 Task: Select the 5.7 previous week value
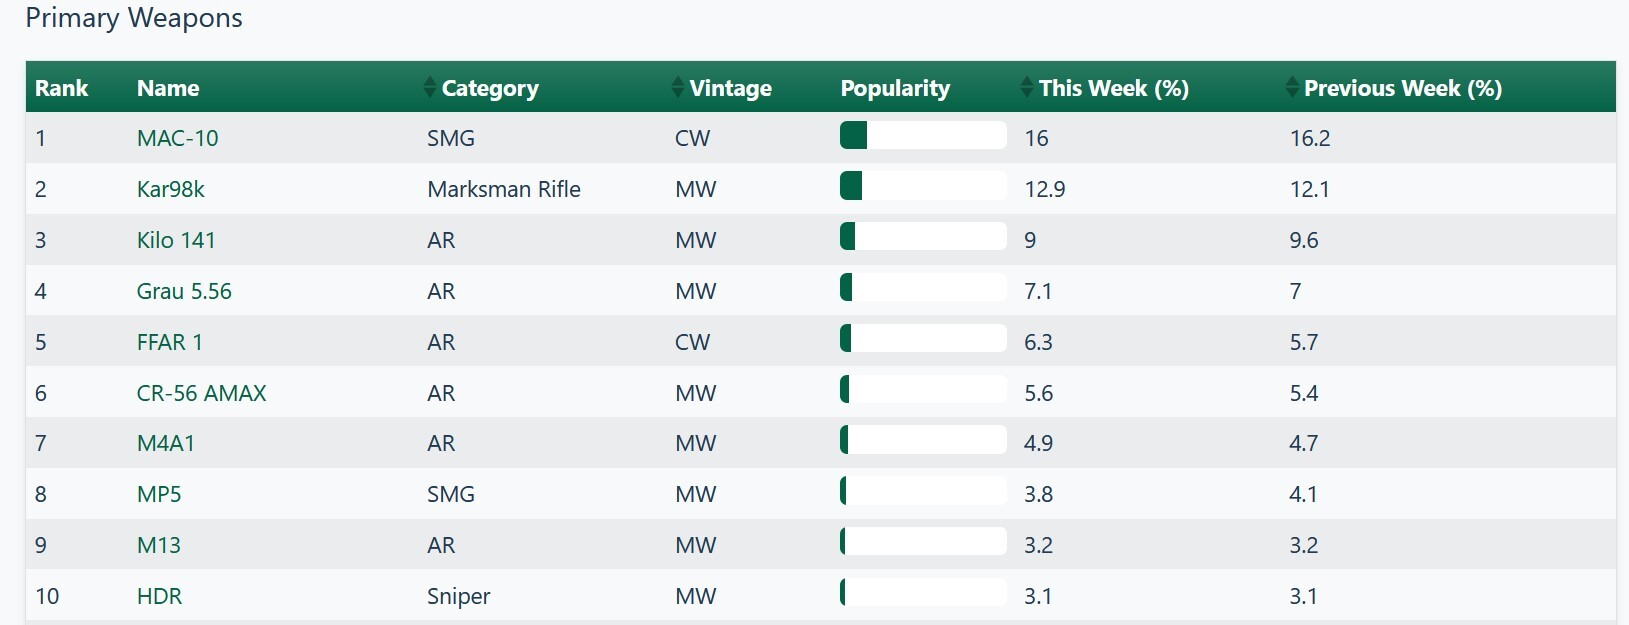click(x=1304, y=342)
